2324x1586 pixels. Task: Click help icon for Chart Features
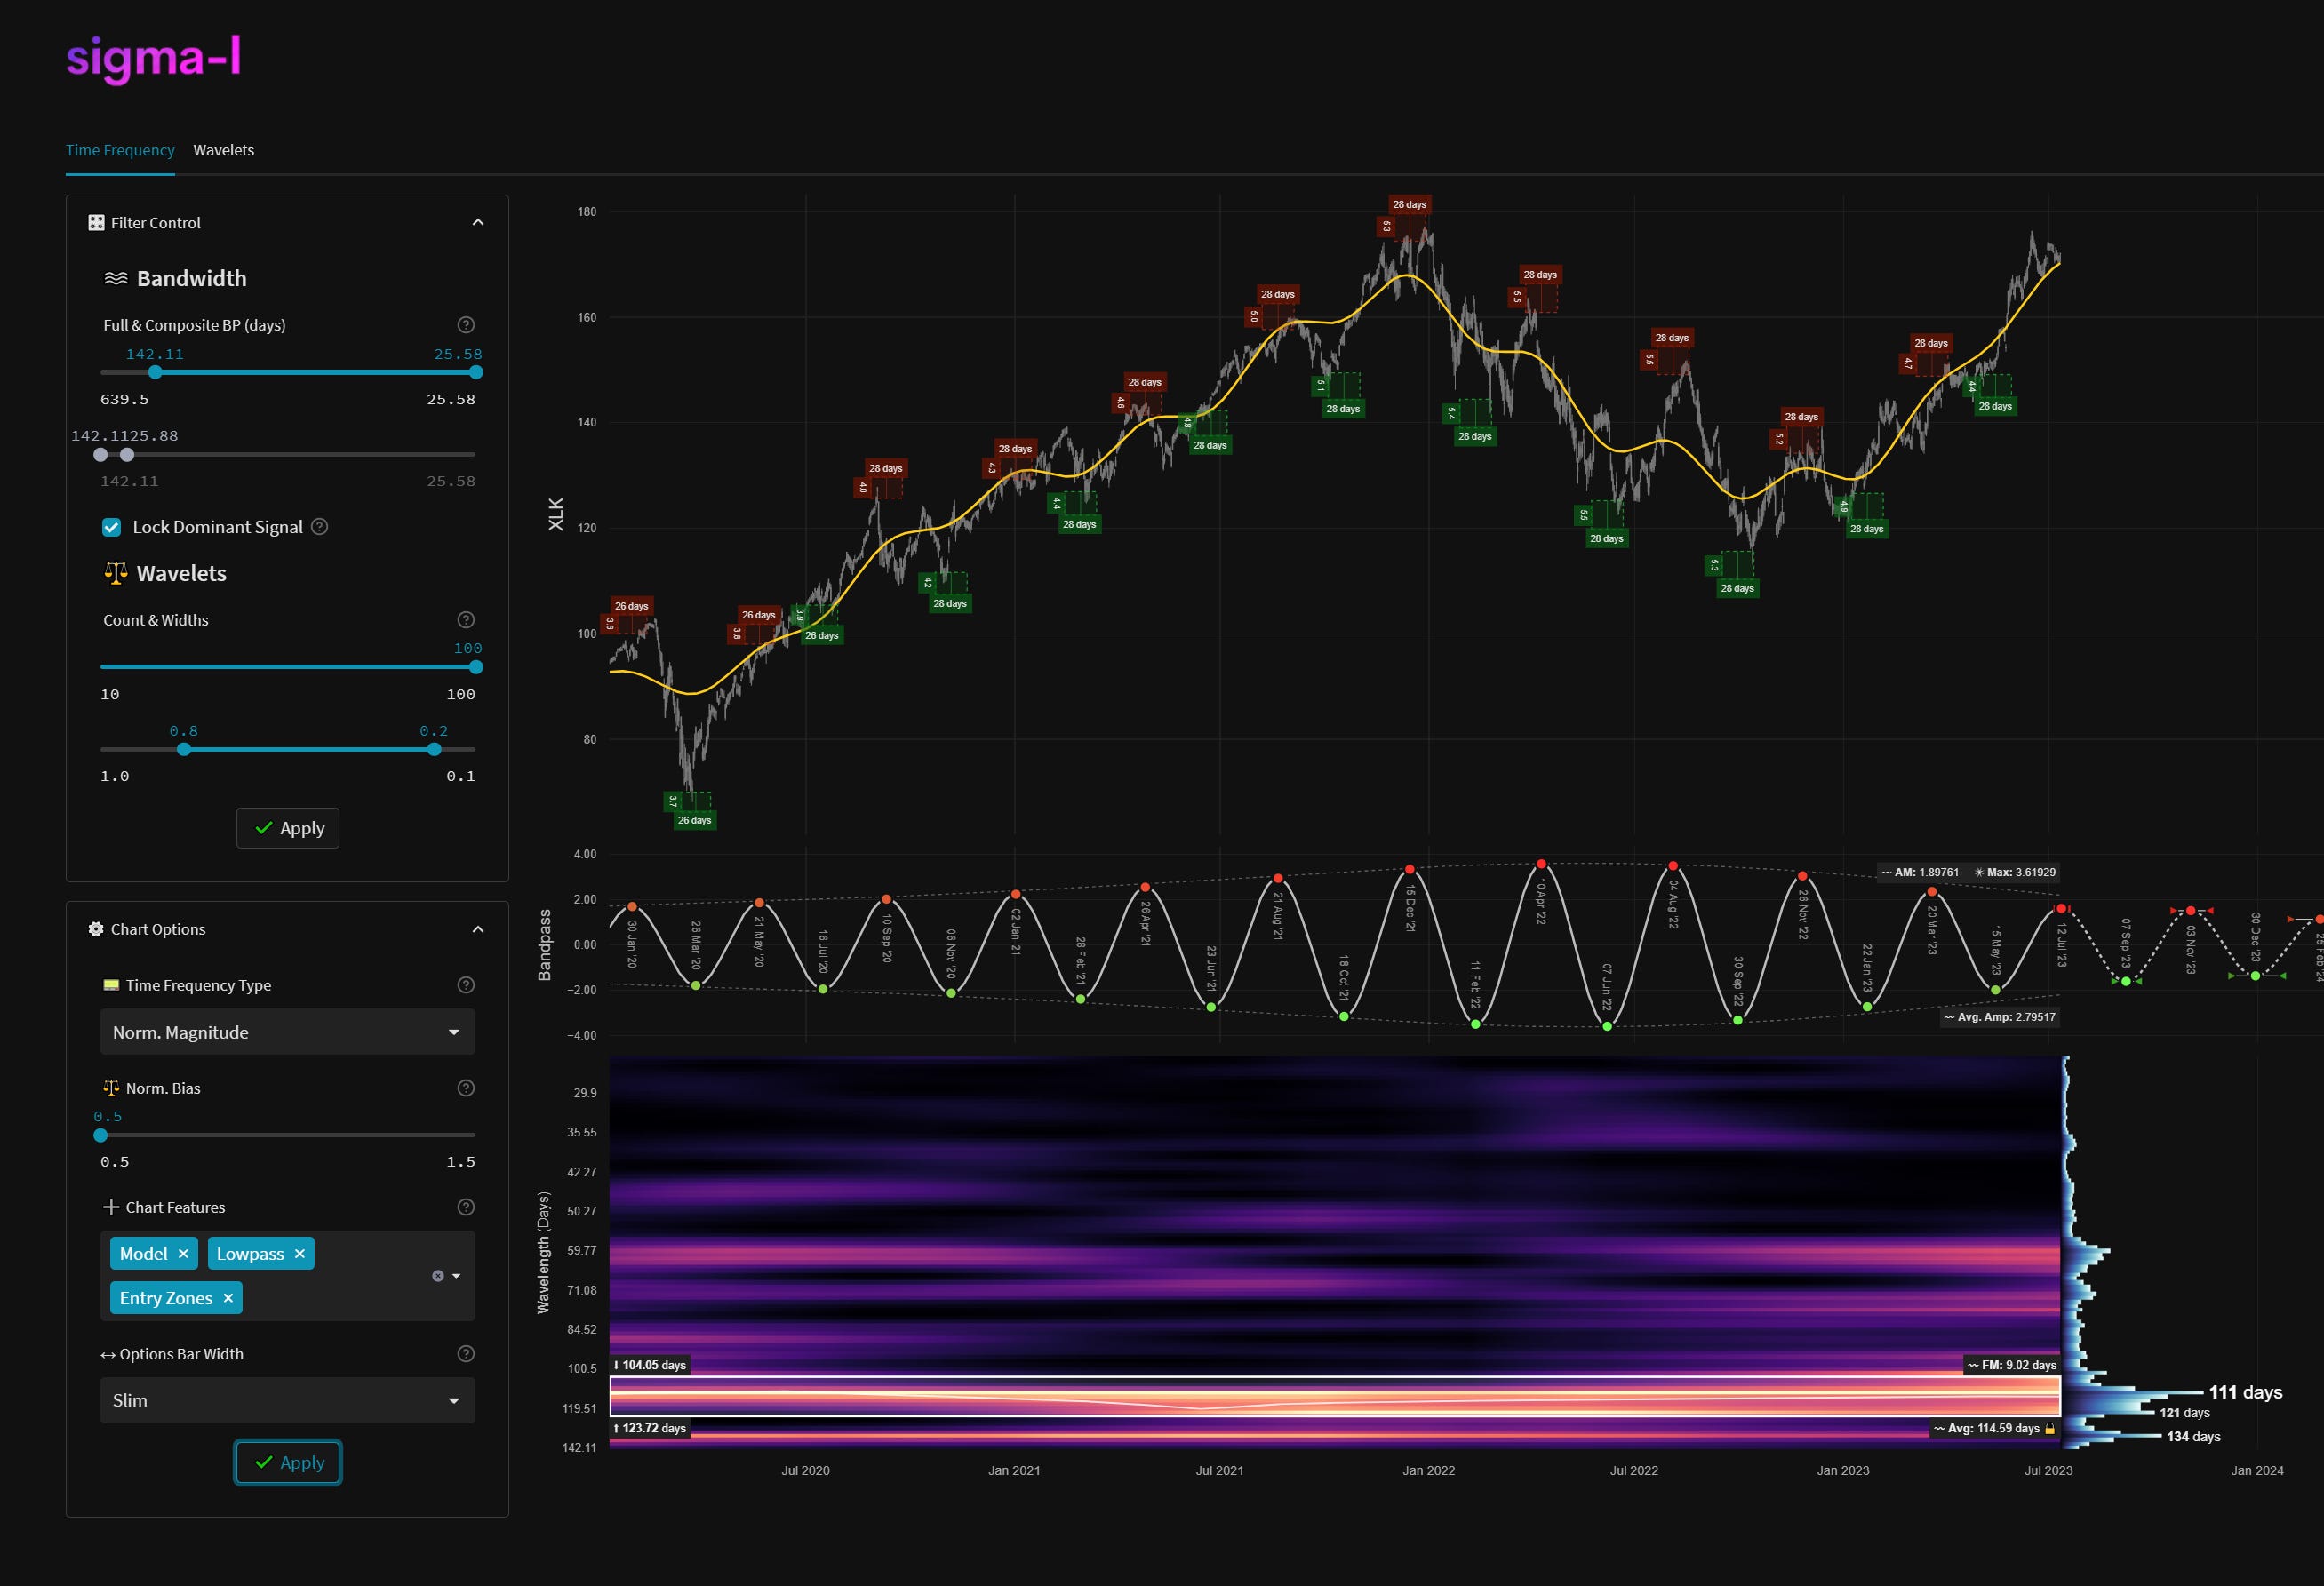coord(466,1207)
